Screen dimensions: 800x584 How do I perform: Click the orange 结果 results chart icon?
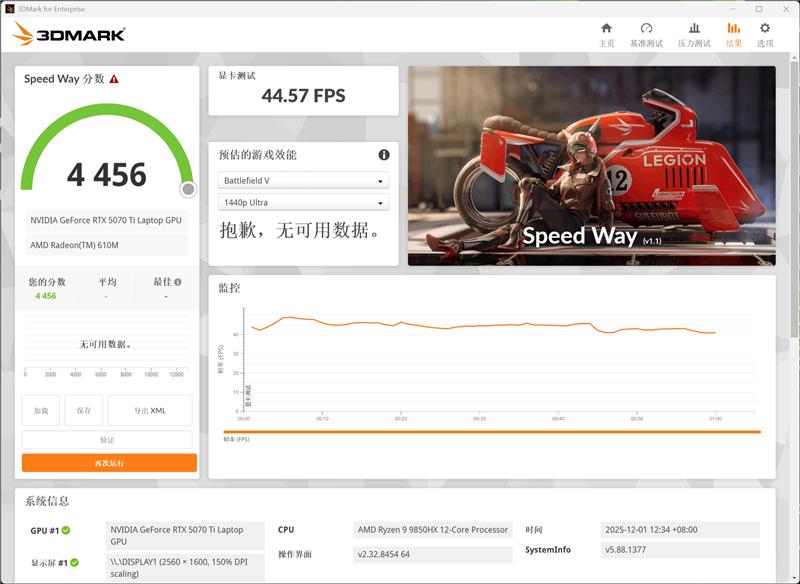(x=733, y=30)
